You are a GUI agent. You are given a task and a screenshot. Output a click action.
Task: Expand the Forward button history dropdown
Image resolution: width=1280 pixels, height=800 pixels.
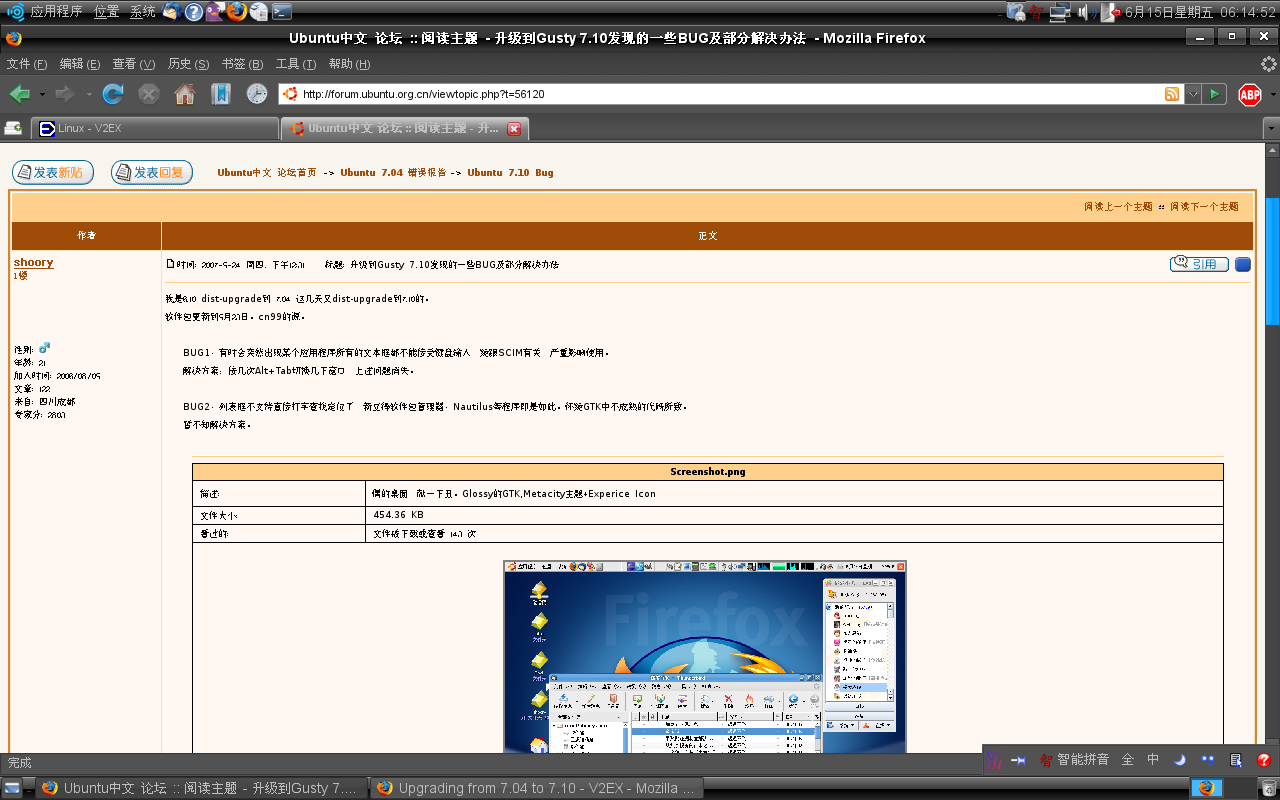89,94
